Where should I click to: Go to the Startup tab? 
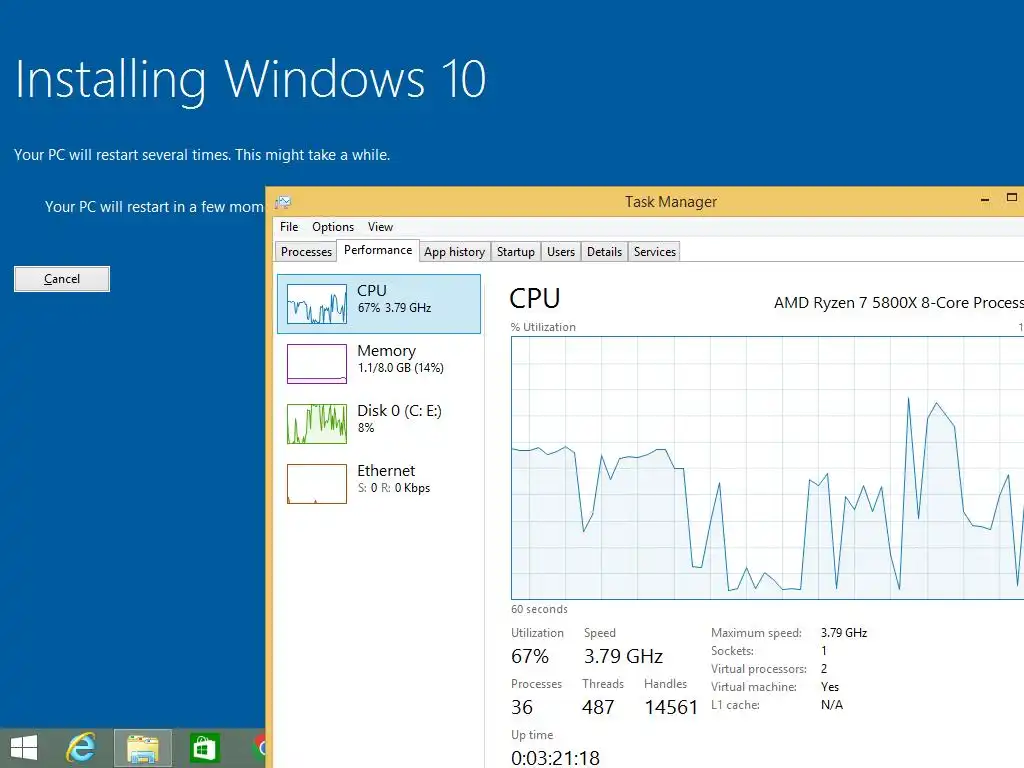pos(515,251)
